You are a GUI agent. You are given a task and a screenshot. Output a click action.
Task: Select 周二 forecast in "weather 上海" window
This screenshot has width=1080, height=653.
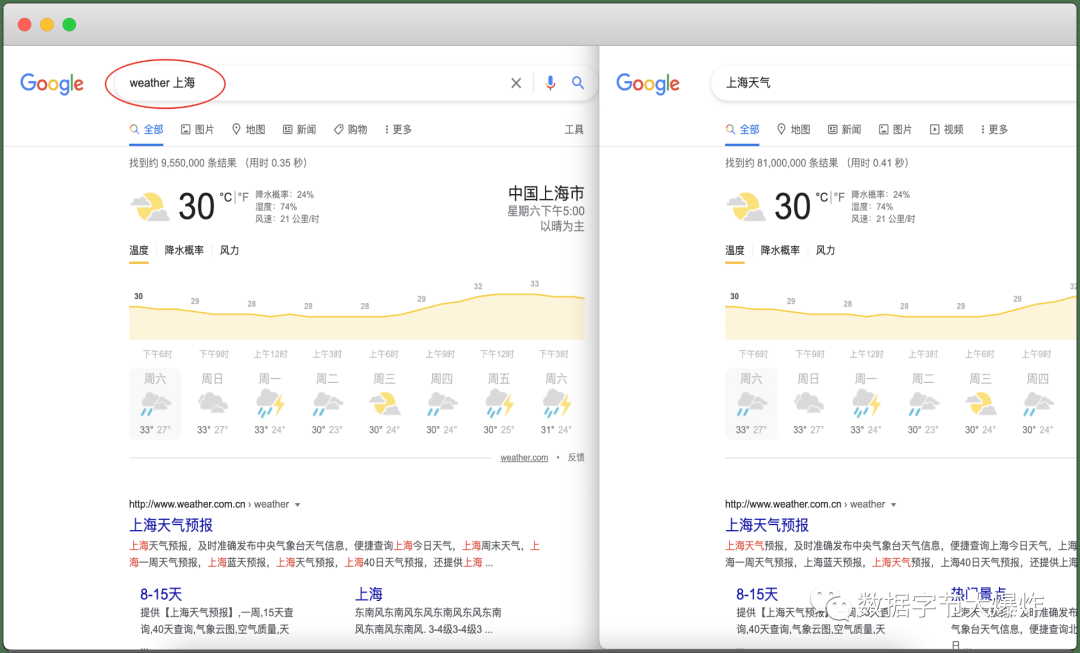point(327,404)
